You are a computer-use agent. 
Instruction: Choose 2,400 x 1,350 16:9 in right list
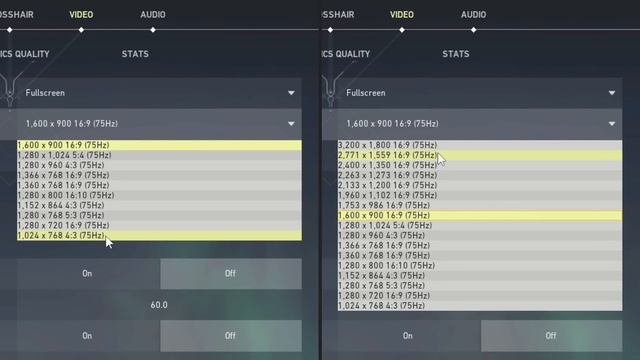[x=480, y=165]
